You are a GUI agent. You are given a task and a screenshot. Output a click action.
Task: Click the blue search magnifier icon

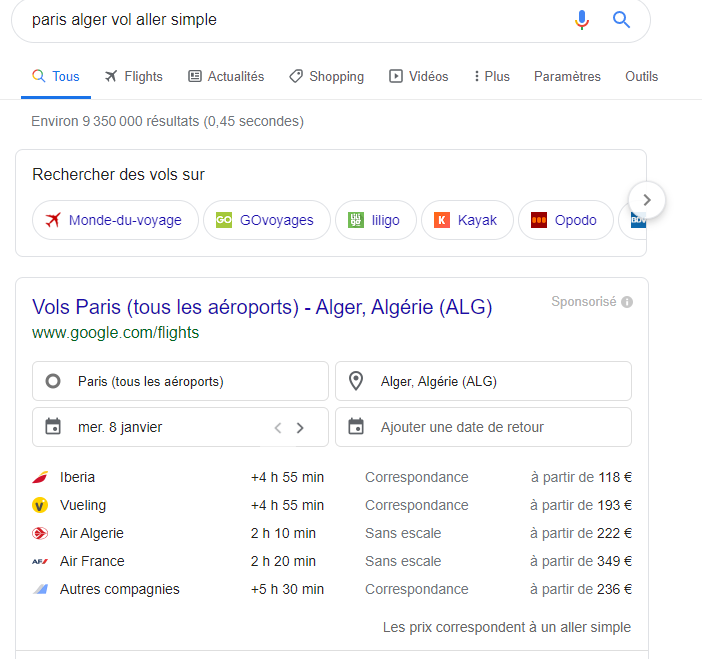coord(621,20)
